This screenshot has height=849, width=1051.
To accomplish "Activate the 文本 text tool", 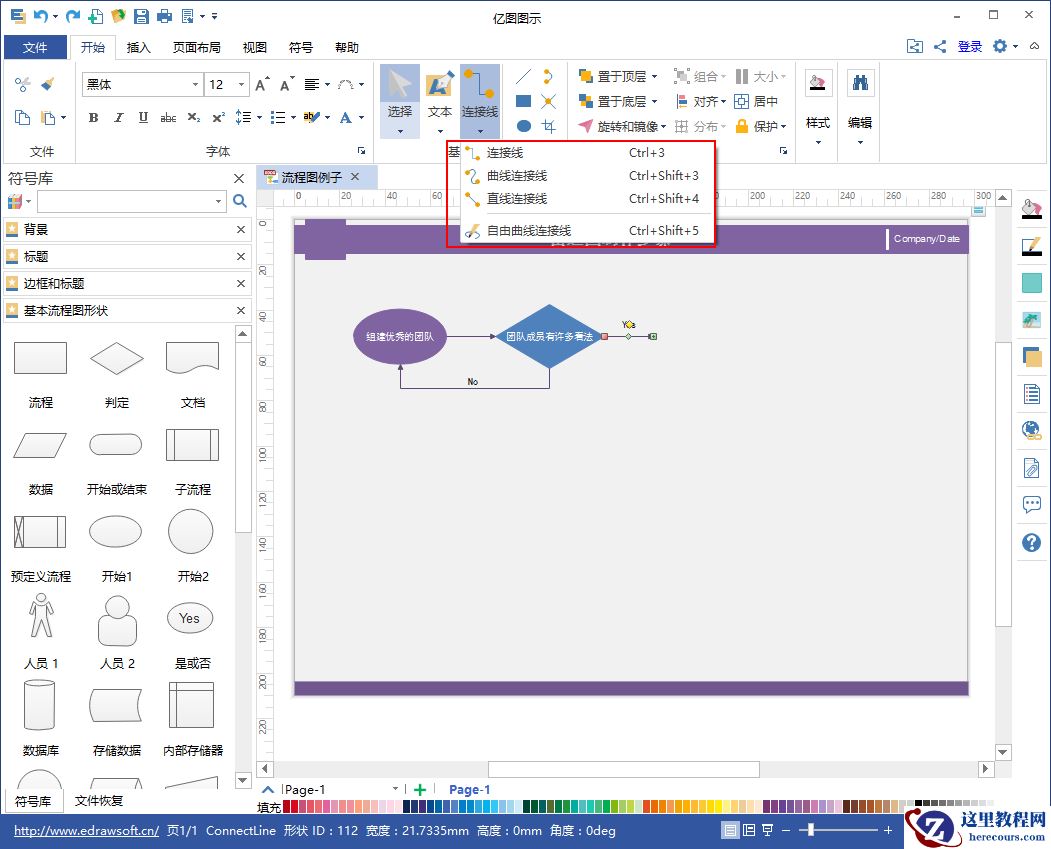I will 440,101.
